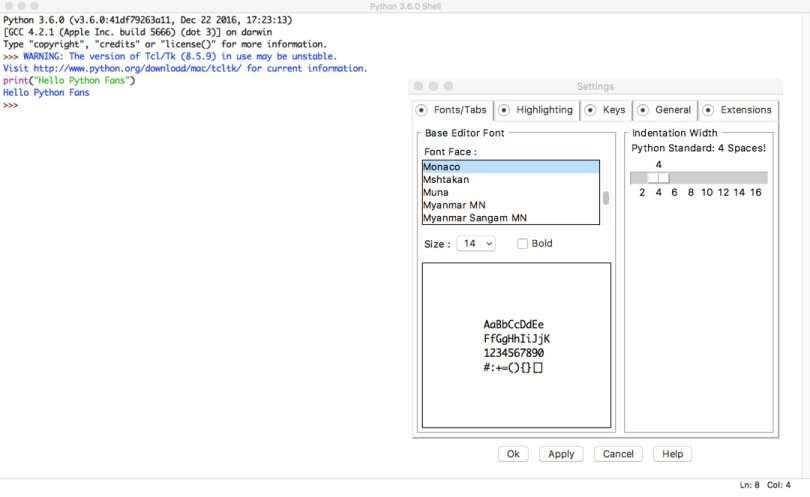Click the Apply button
Screen dimensions: 810x497
coord(561,454)
